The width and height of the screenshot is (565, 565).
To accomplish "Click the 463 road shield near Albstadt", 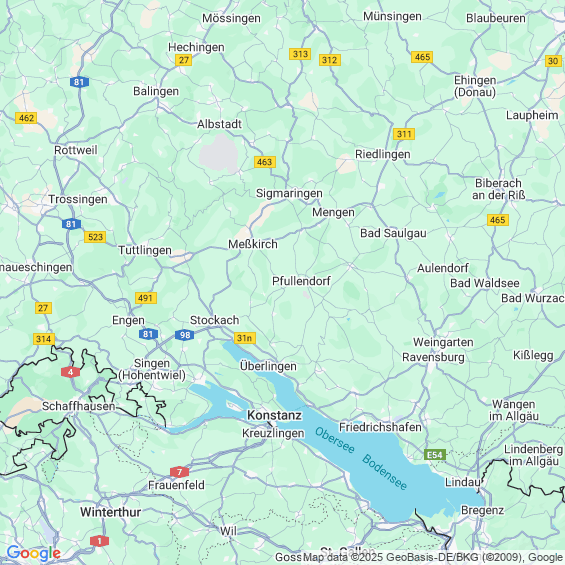I will click(x=265, y=162).
